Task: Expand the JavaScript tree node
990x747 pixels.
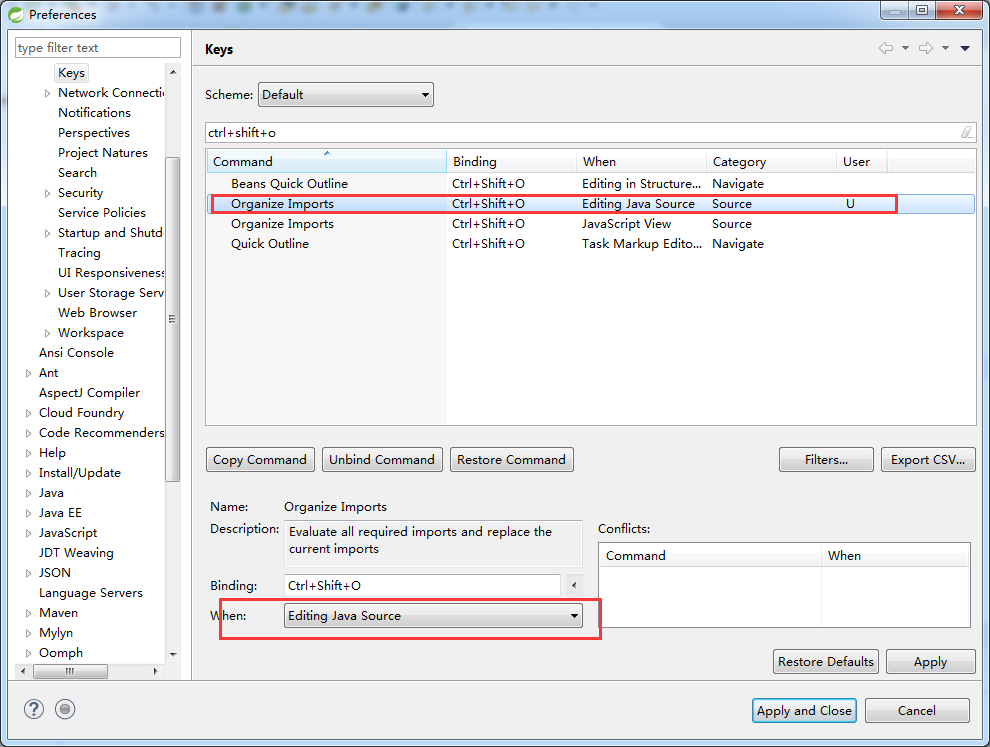Action: tap(28, 534)
